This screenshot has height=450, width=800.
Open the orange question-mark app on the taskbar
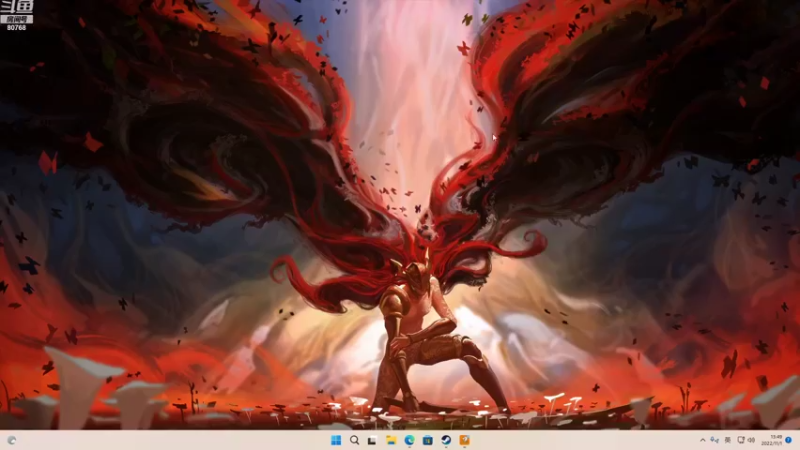point(464,440)
